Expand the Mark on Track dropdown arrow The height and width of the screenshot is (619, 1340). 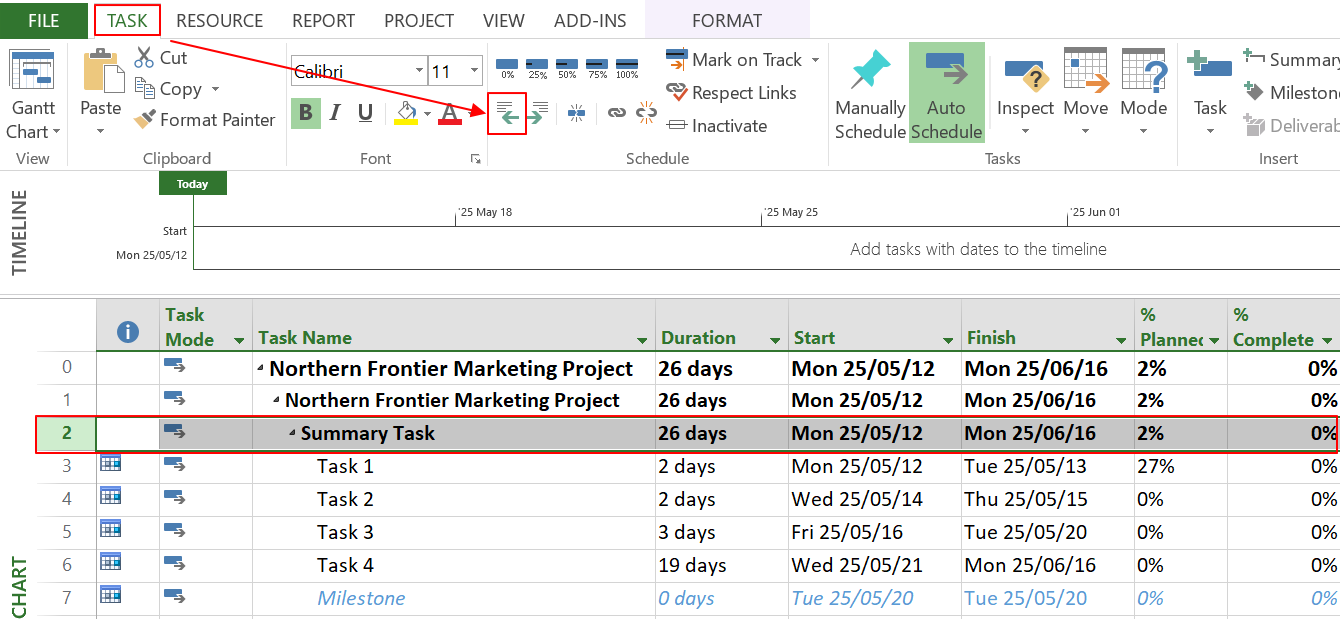815,60
